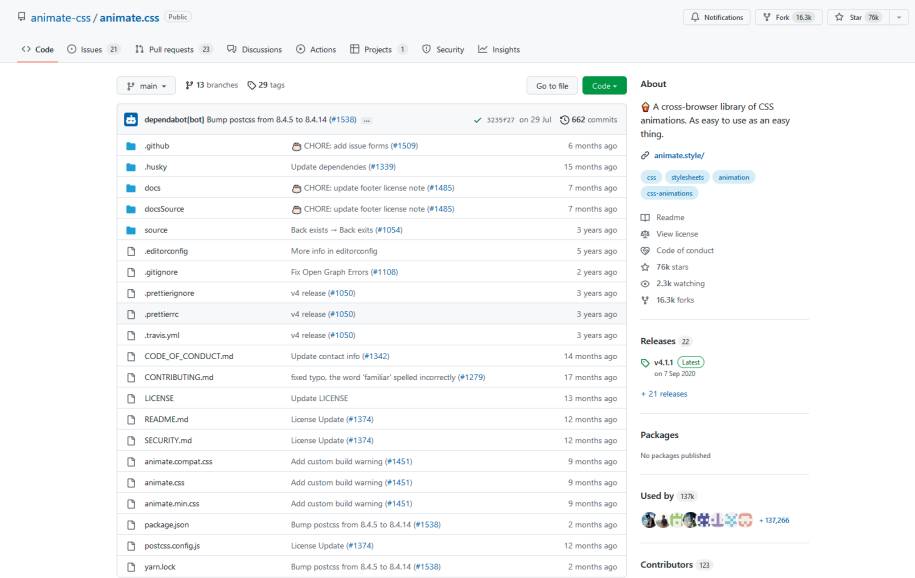
Task: Open the Packages heading link
Action: pyautogui.click(x=659, y=435)
